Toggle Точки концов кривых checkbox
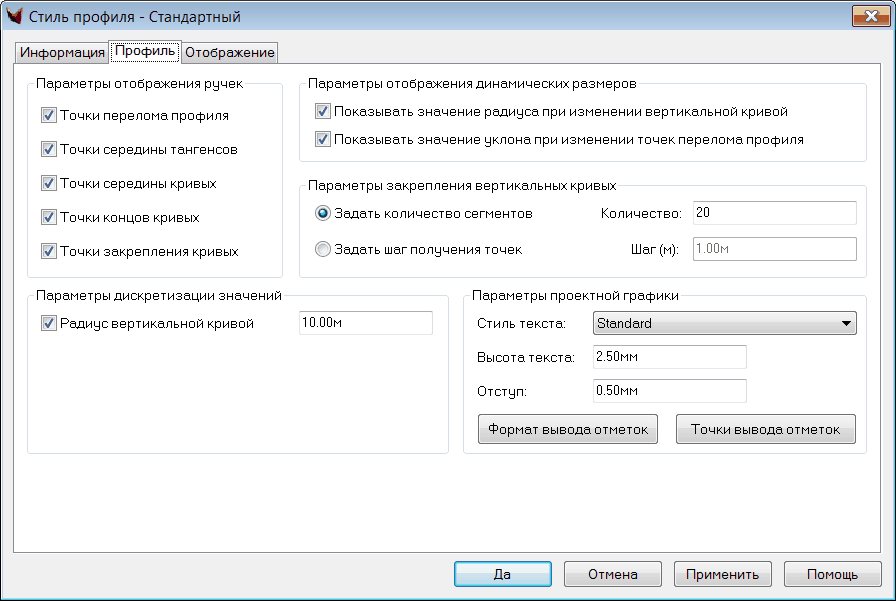The height and width of the screenshot is (601, 896). pyautogui.click(x=49, y=218)
